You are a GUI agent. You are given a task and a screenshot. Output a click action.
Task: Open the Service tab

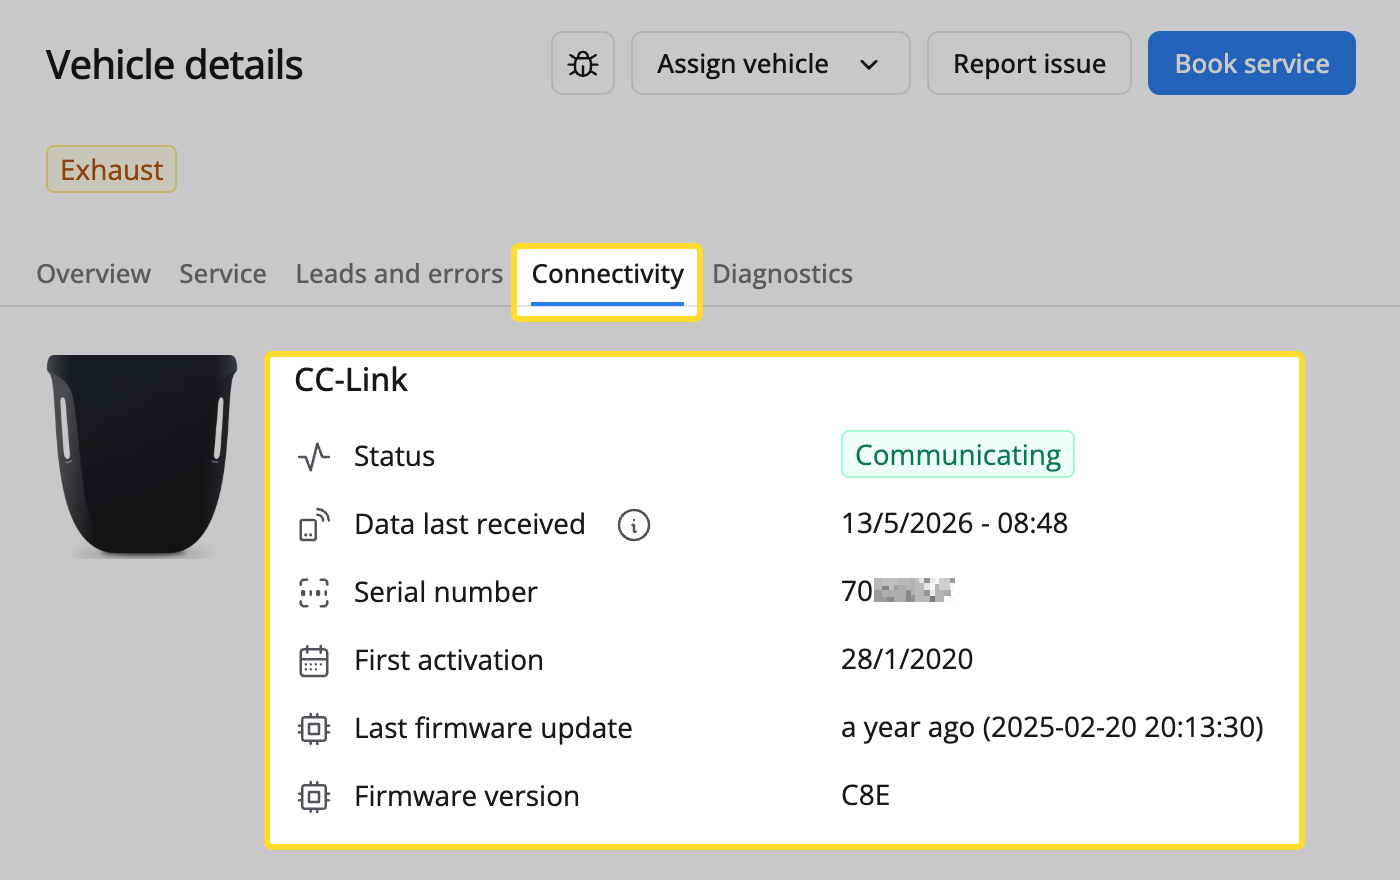[x=223, y=274]
